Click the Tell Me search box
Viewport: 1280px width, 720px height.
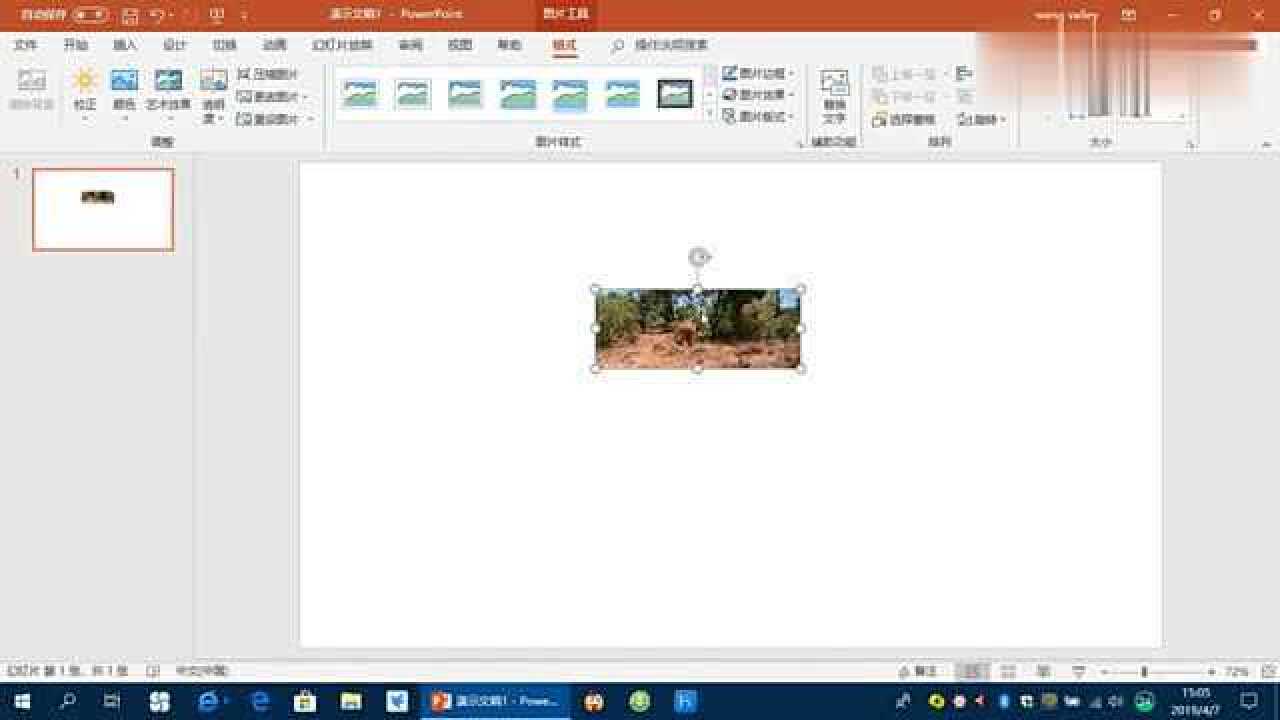tap(660, 45)
